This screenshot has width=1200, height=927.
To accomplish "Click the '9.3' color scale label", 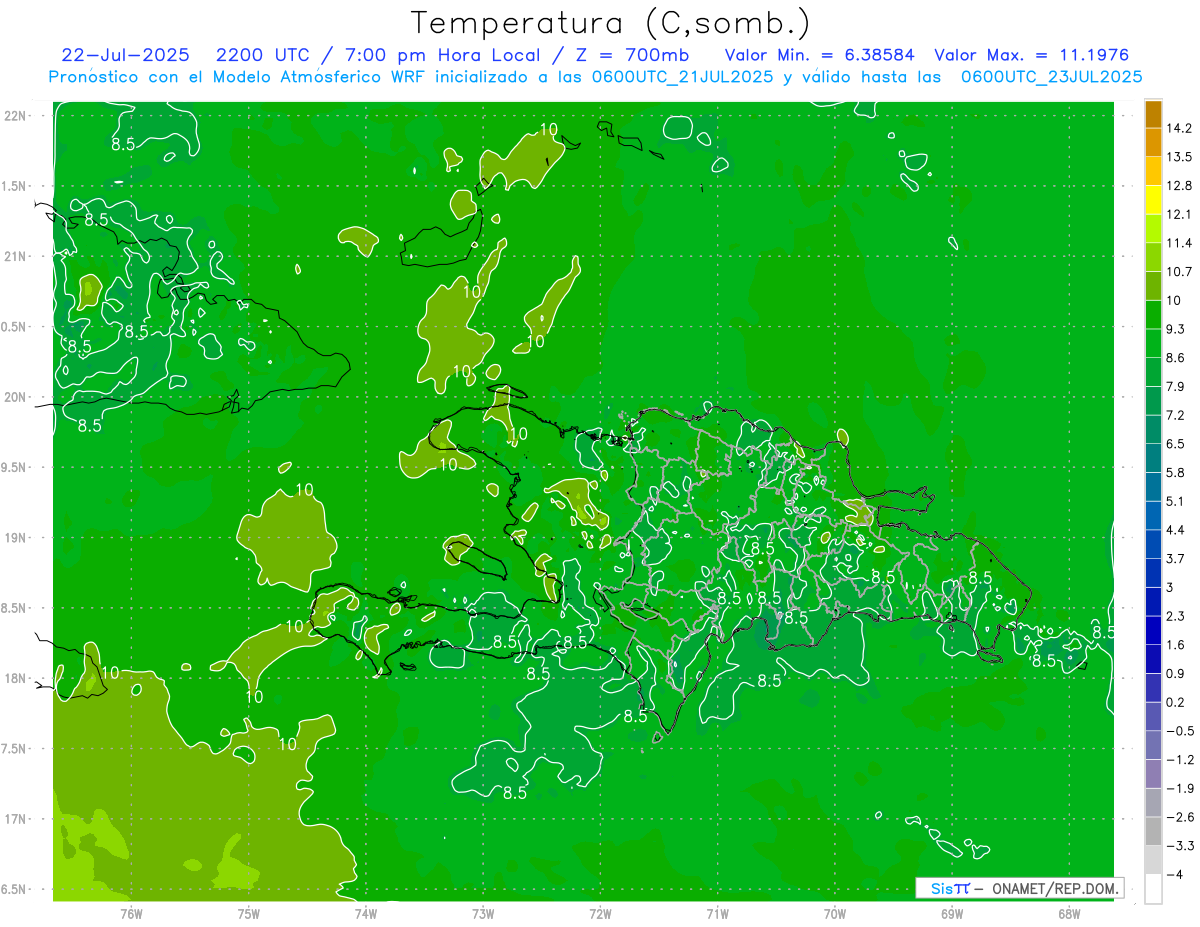I will 1175,329.
